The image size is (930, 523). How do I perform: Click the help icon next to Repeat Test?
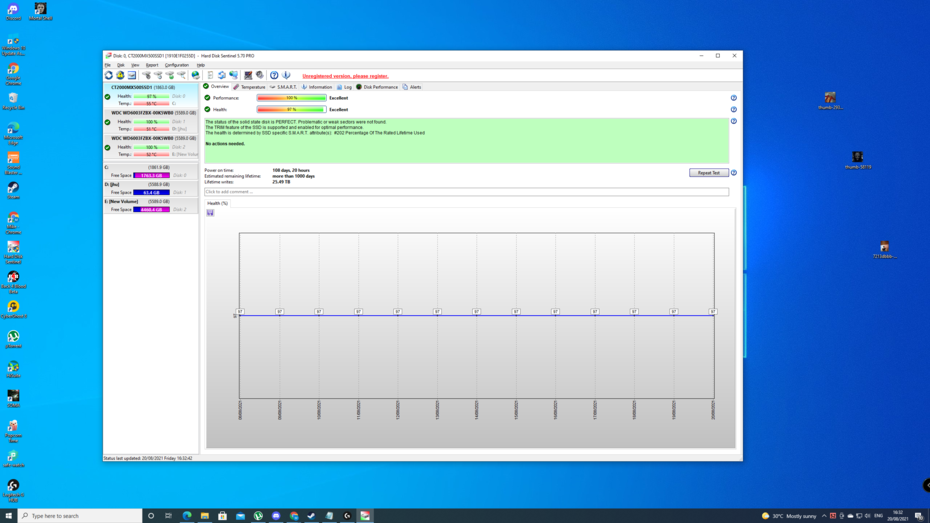[x=734, y=173]
